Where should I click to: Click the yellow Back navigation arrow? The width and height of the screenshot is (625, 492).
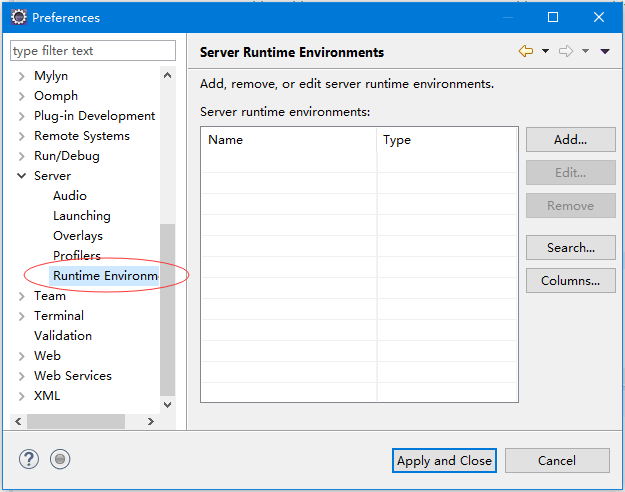[526, 51]
